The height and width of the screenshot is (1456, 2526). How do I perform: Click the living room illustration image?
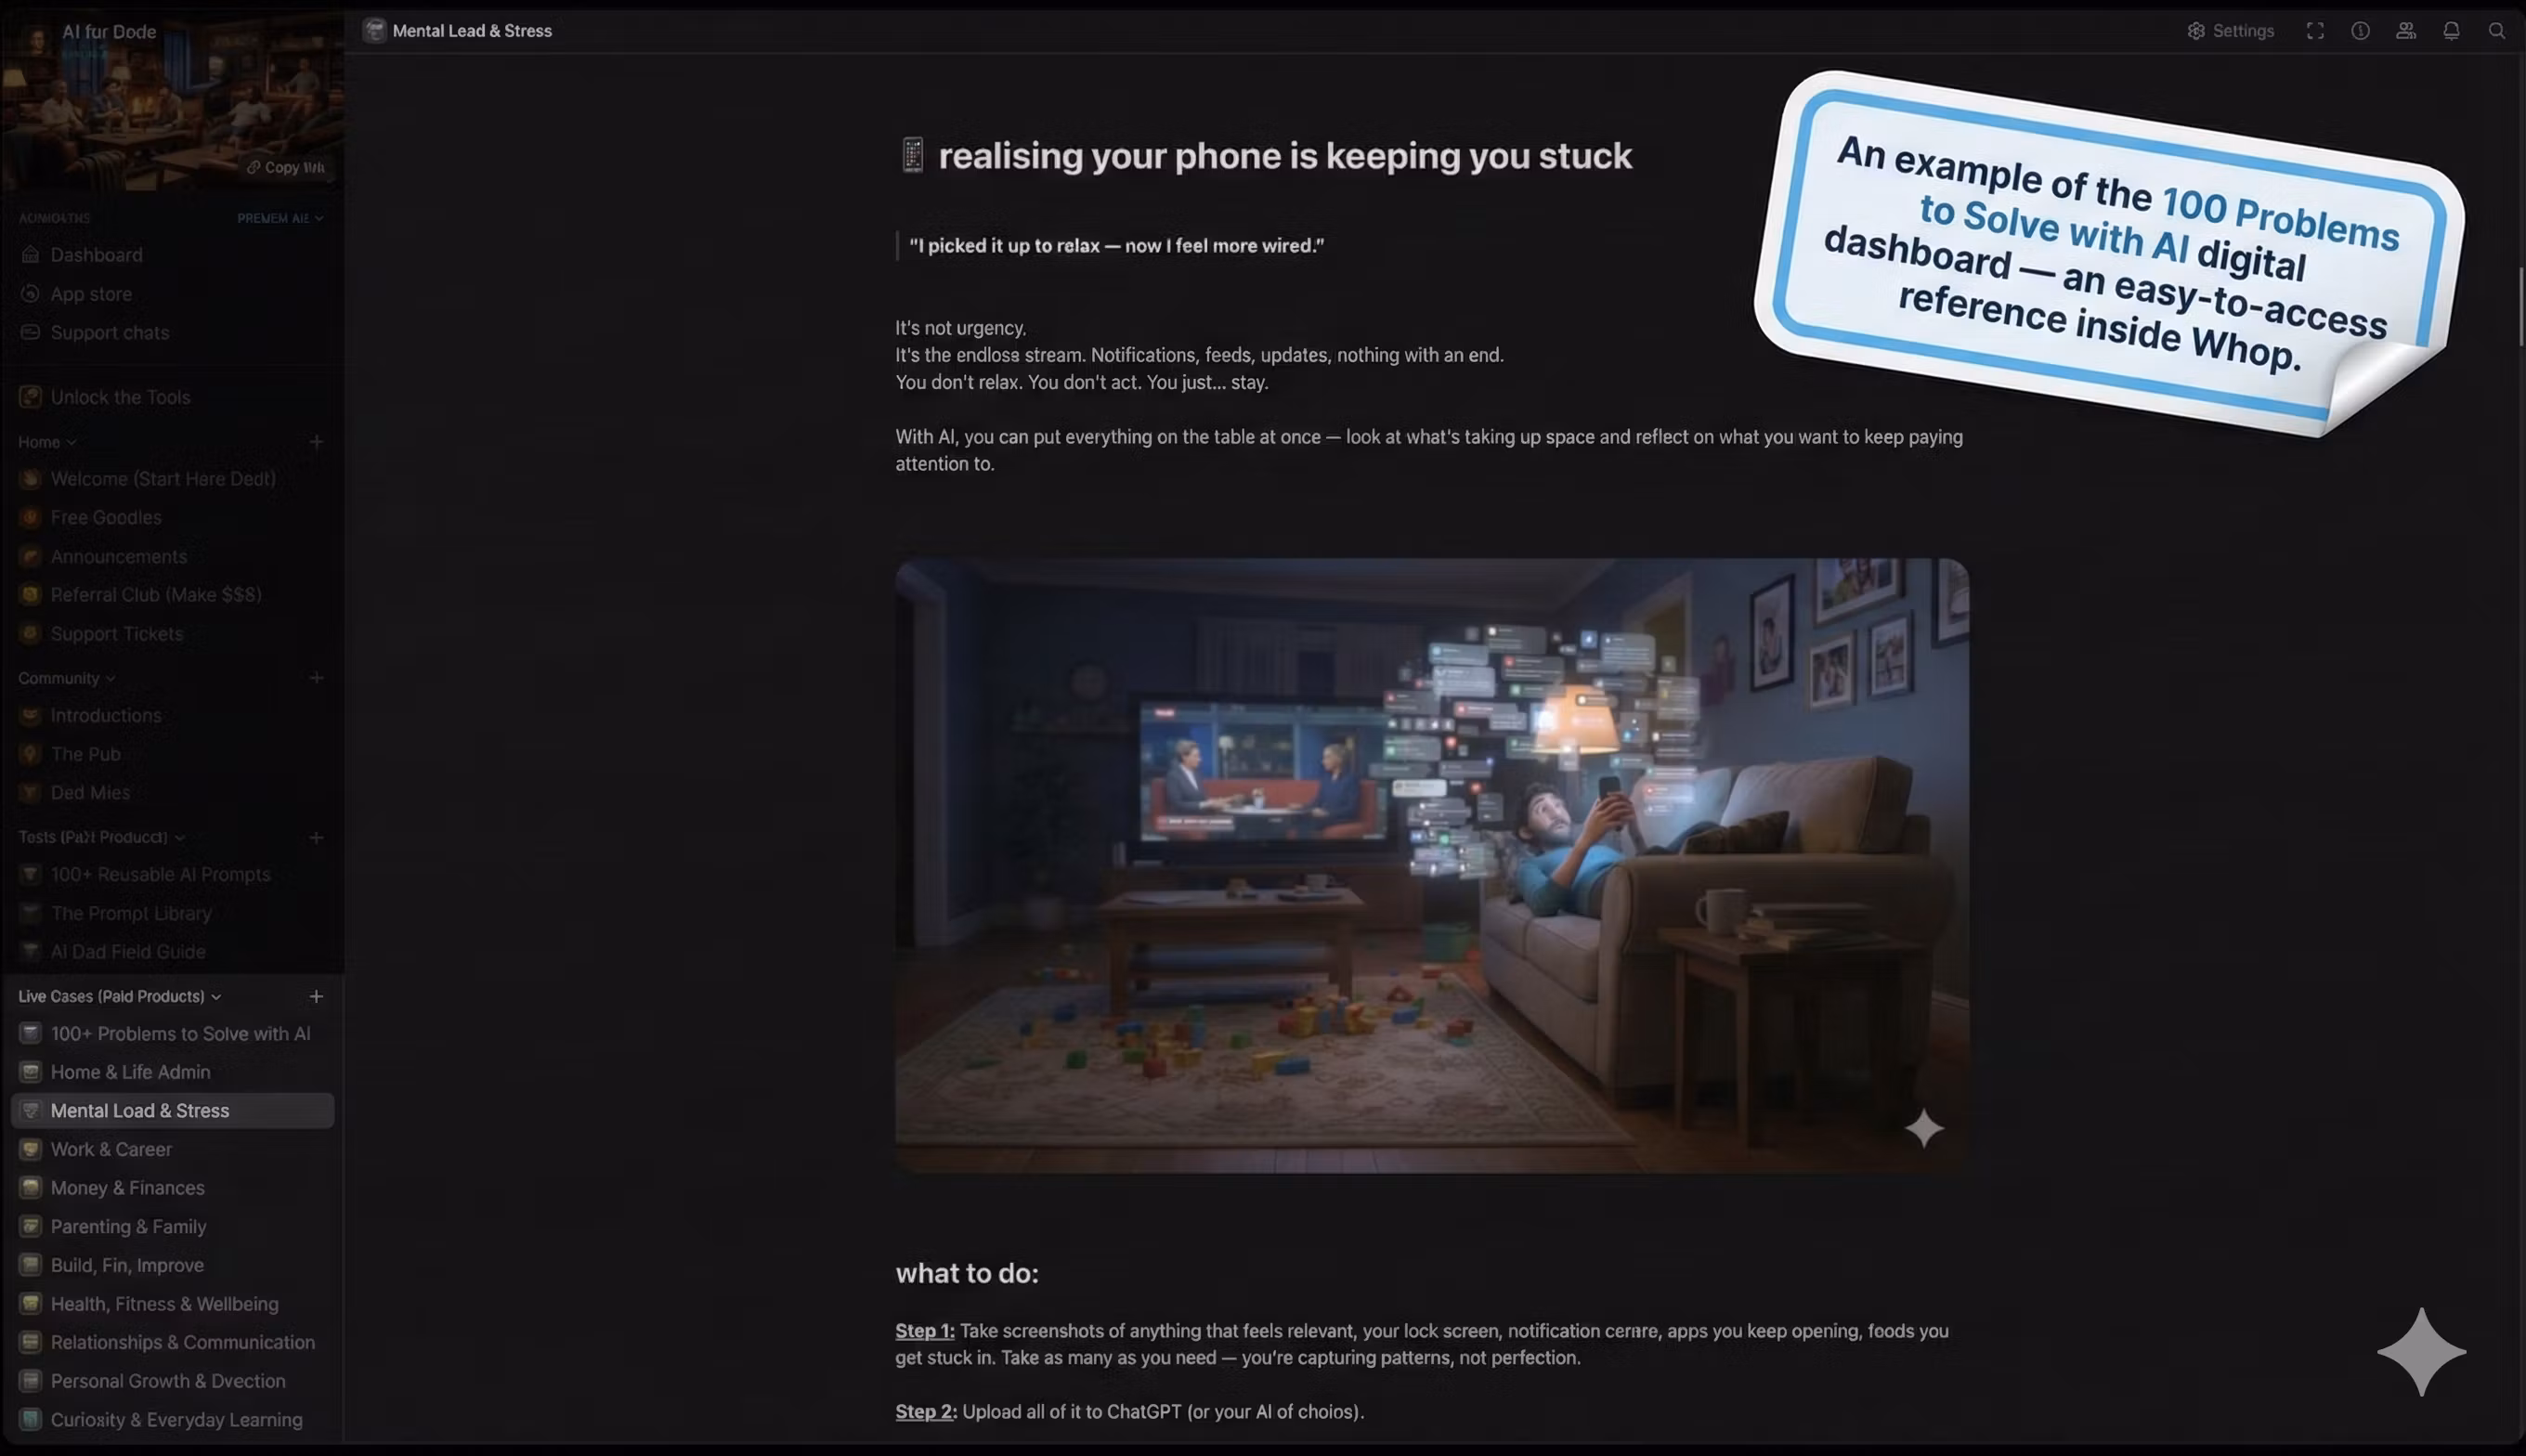(1431, 865)
